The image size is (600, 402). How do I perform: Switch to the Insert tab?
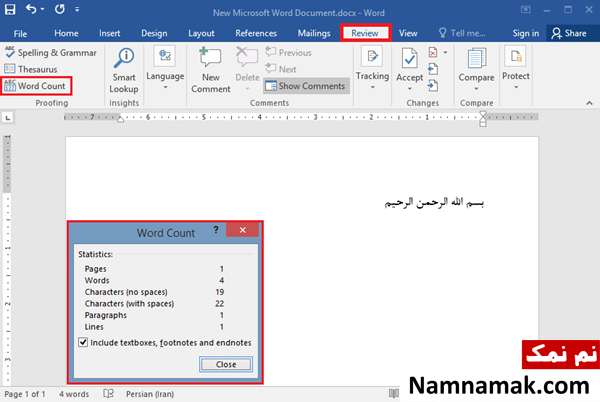(109, 33)
